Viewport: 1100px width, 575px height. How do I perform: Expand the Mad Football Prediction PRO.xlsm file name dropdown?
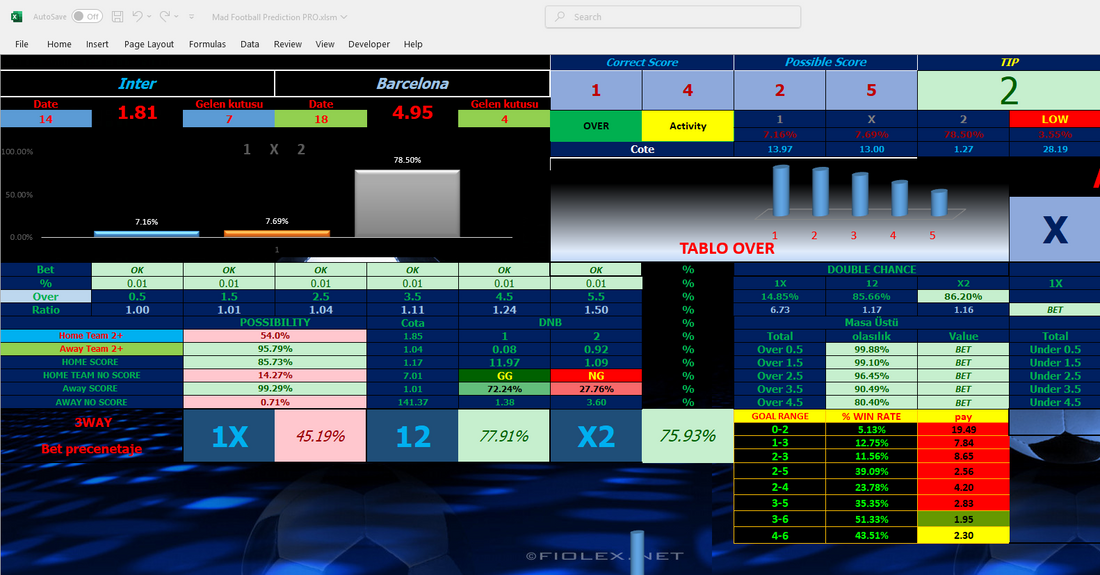[x=344, y=17]
